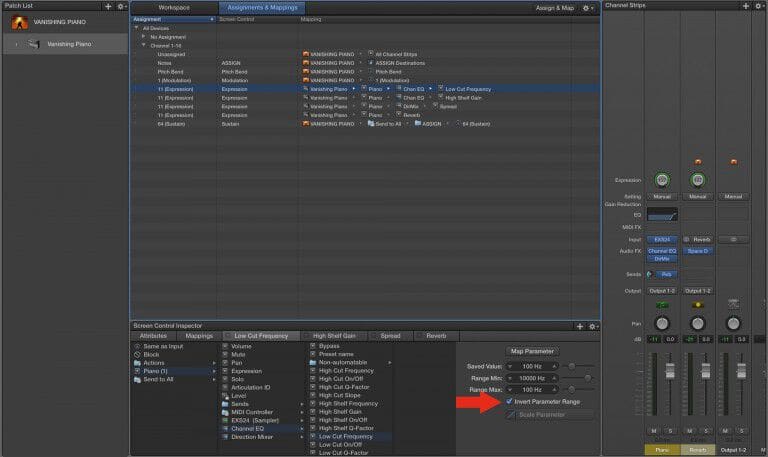Open the Patch List gear action menu
The height and width of the screenshot is (457, 768).
[x=121, y=6]
